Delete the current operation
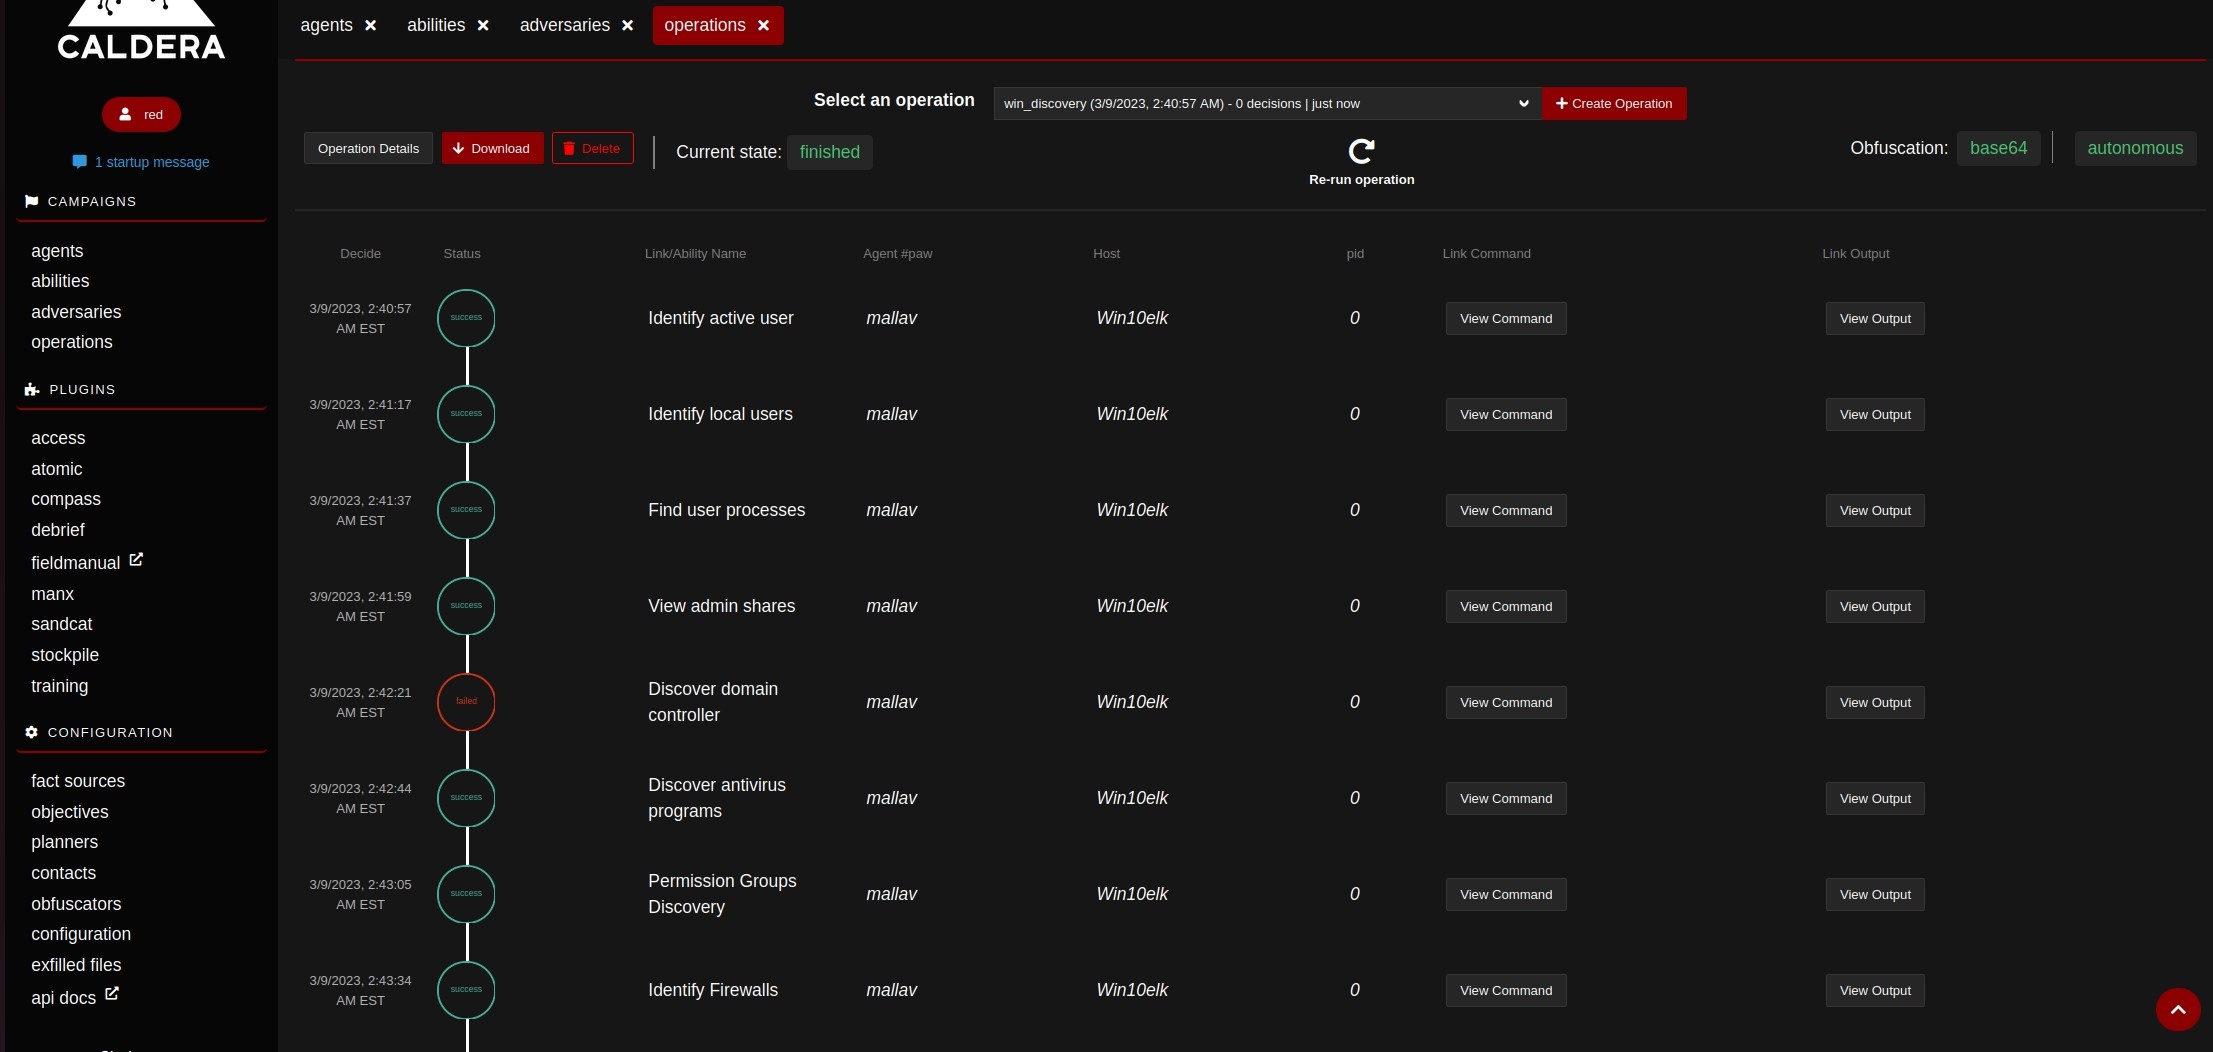 pos(592,148)
